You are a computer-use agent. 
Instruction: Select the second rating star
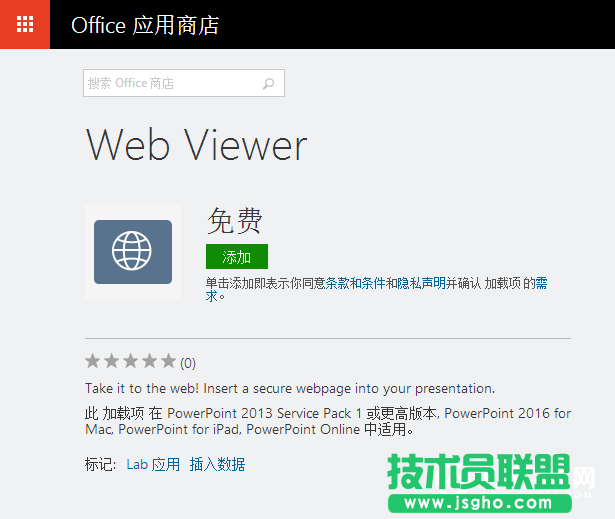[x=112, y=361]
